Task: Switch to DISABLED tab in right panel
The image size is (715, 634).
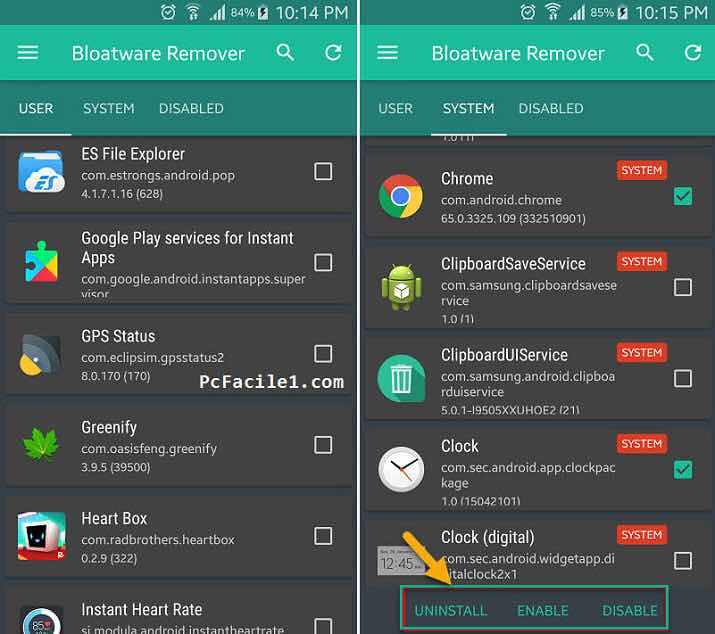Action: (551, 109)
